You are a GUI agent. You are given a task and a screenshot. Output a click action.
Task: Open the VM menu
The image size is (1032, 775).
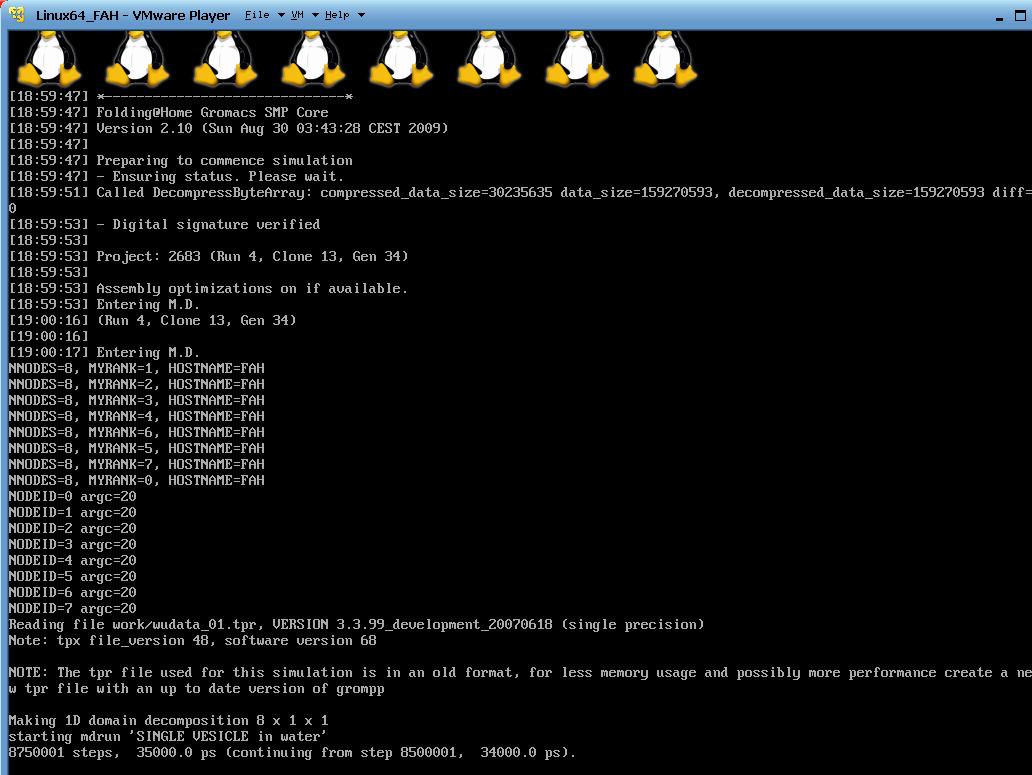[297, 14]
